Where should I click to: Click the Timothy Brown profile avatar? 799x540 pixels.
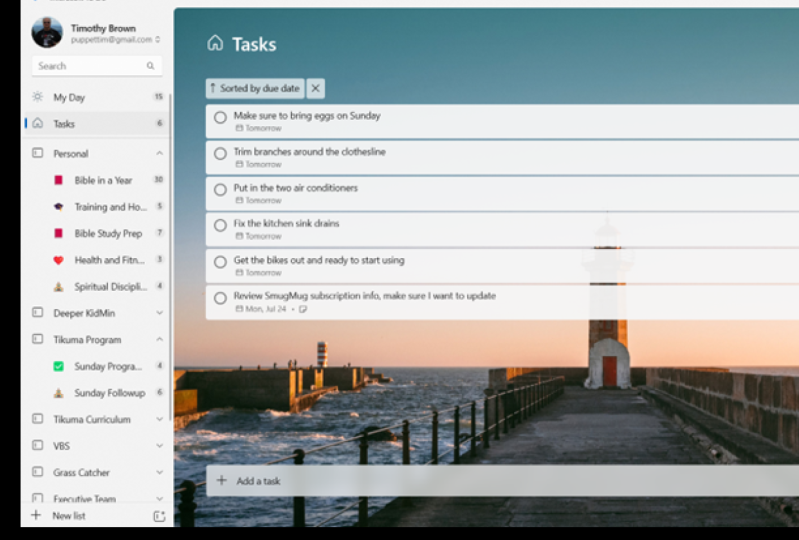pyautogui.click(x=47, y=33)
